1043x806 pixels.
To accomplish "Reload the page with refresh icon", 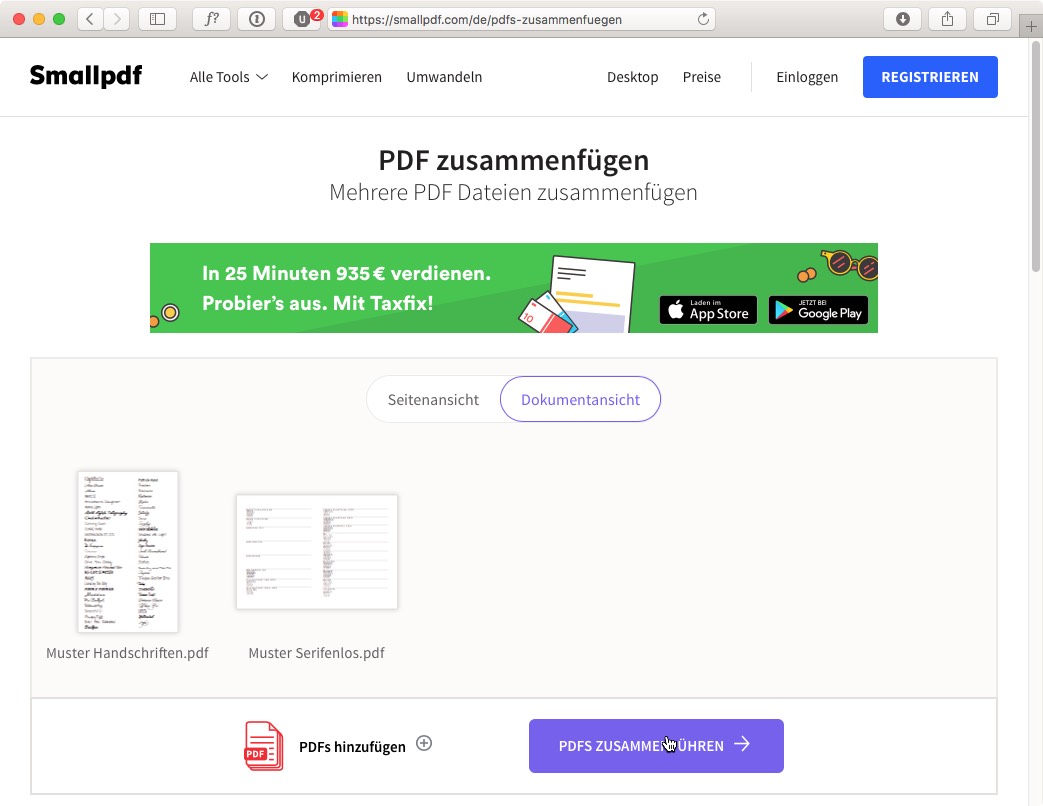I will 702,19.
